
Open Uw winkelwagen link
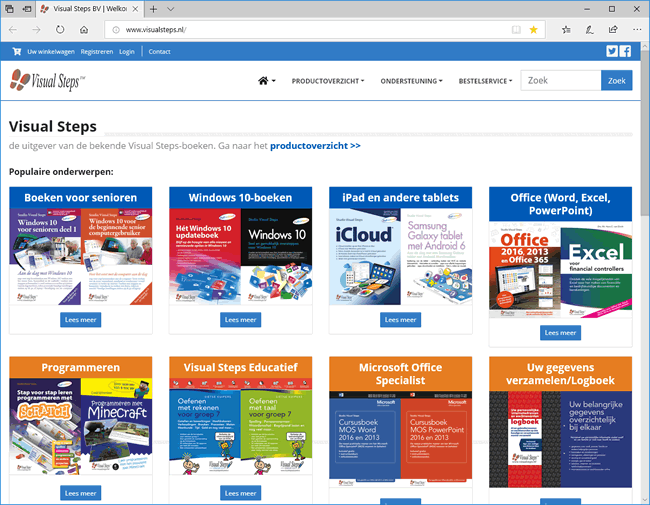point(51,52)
